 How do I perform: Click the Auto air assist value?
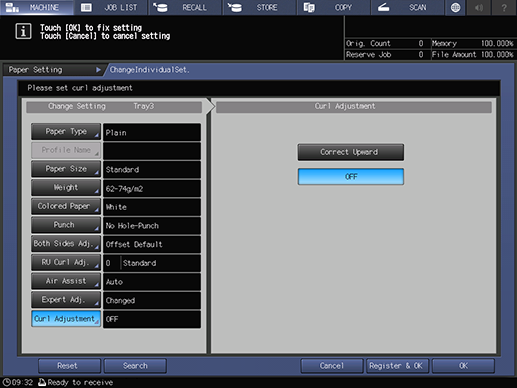tap(152, 282)
